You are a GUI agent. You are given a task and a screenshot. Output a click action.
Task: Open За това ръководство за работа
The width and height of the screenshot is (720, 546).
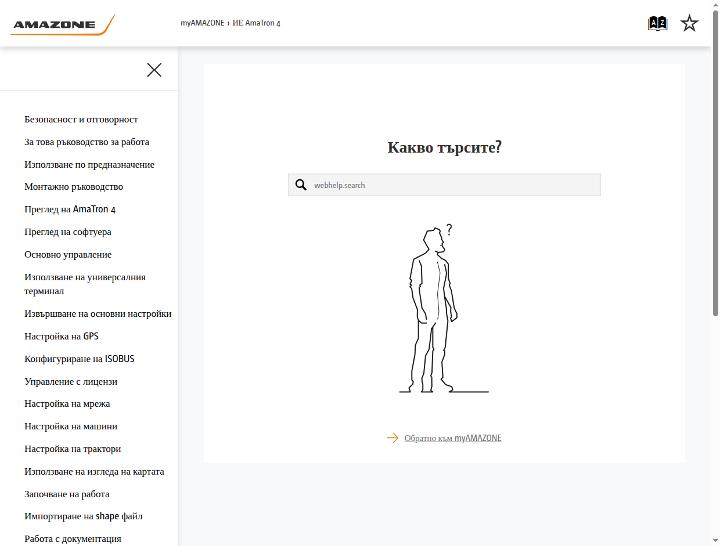pos(87,142)
